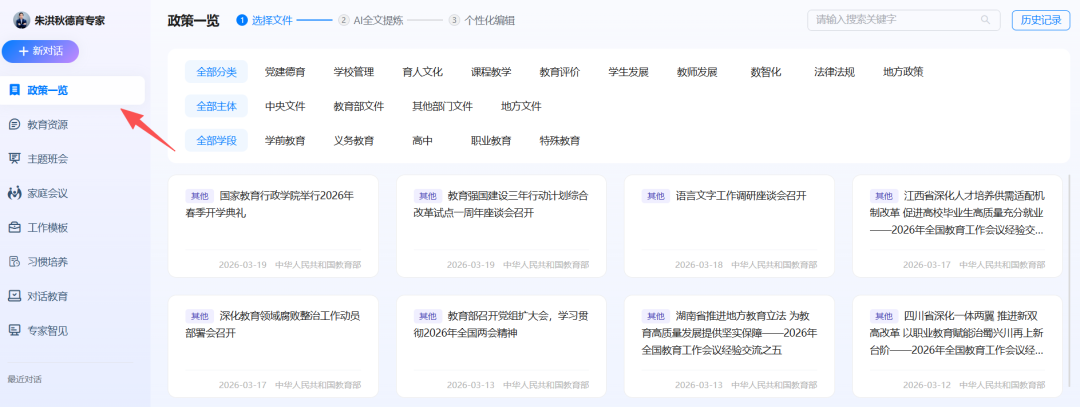Filter by 法律法规 category
The height and width of the screenshot is (407, 1080).
click(834, 72)
